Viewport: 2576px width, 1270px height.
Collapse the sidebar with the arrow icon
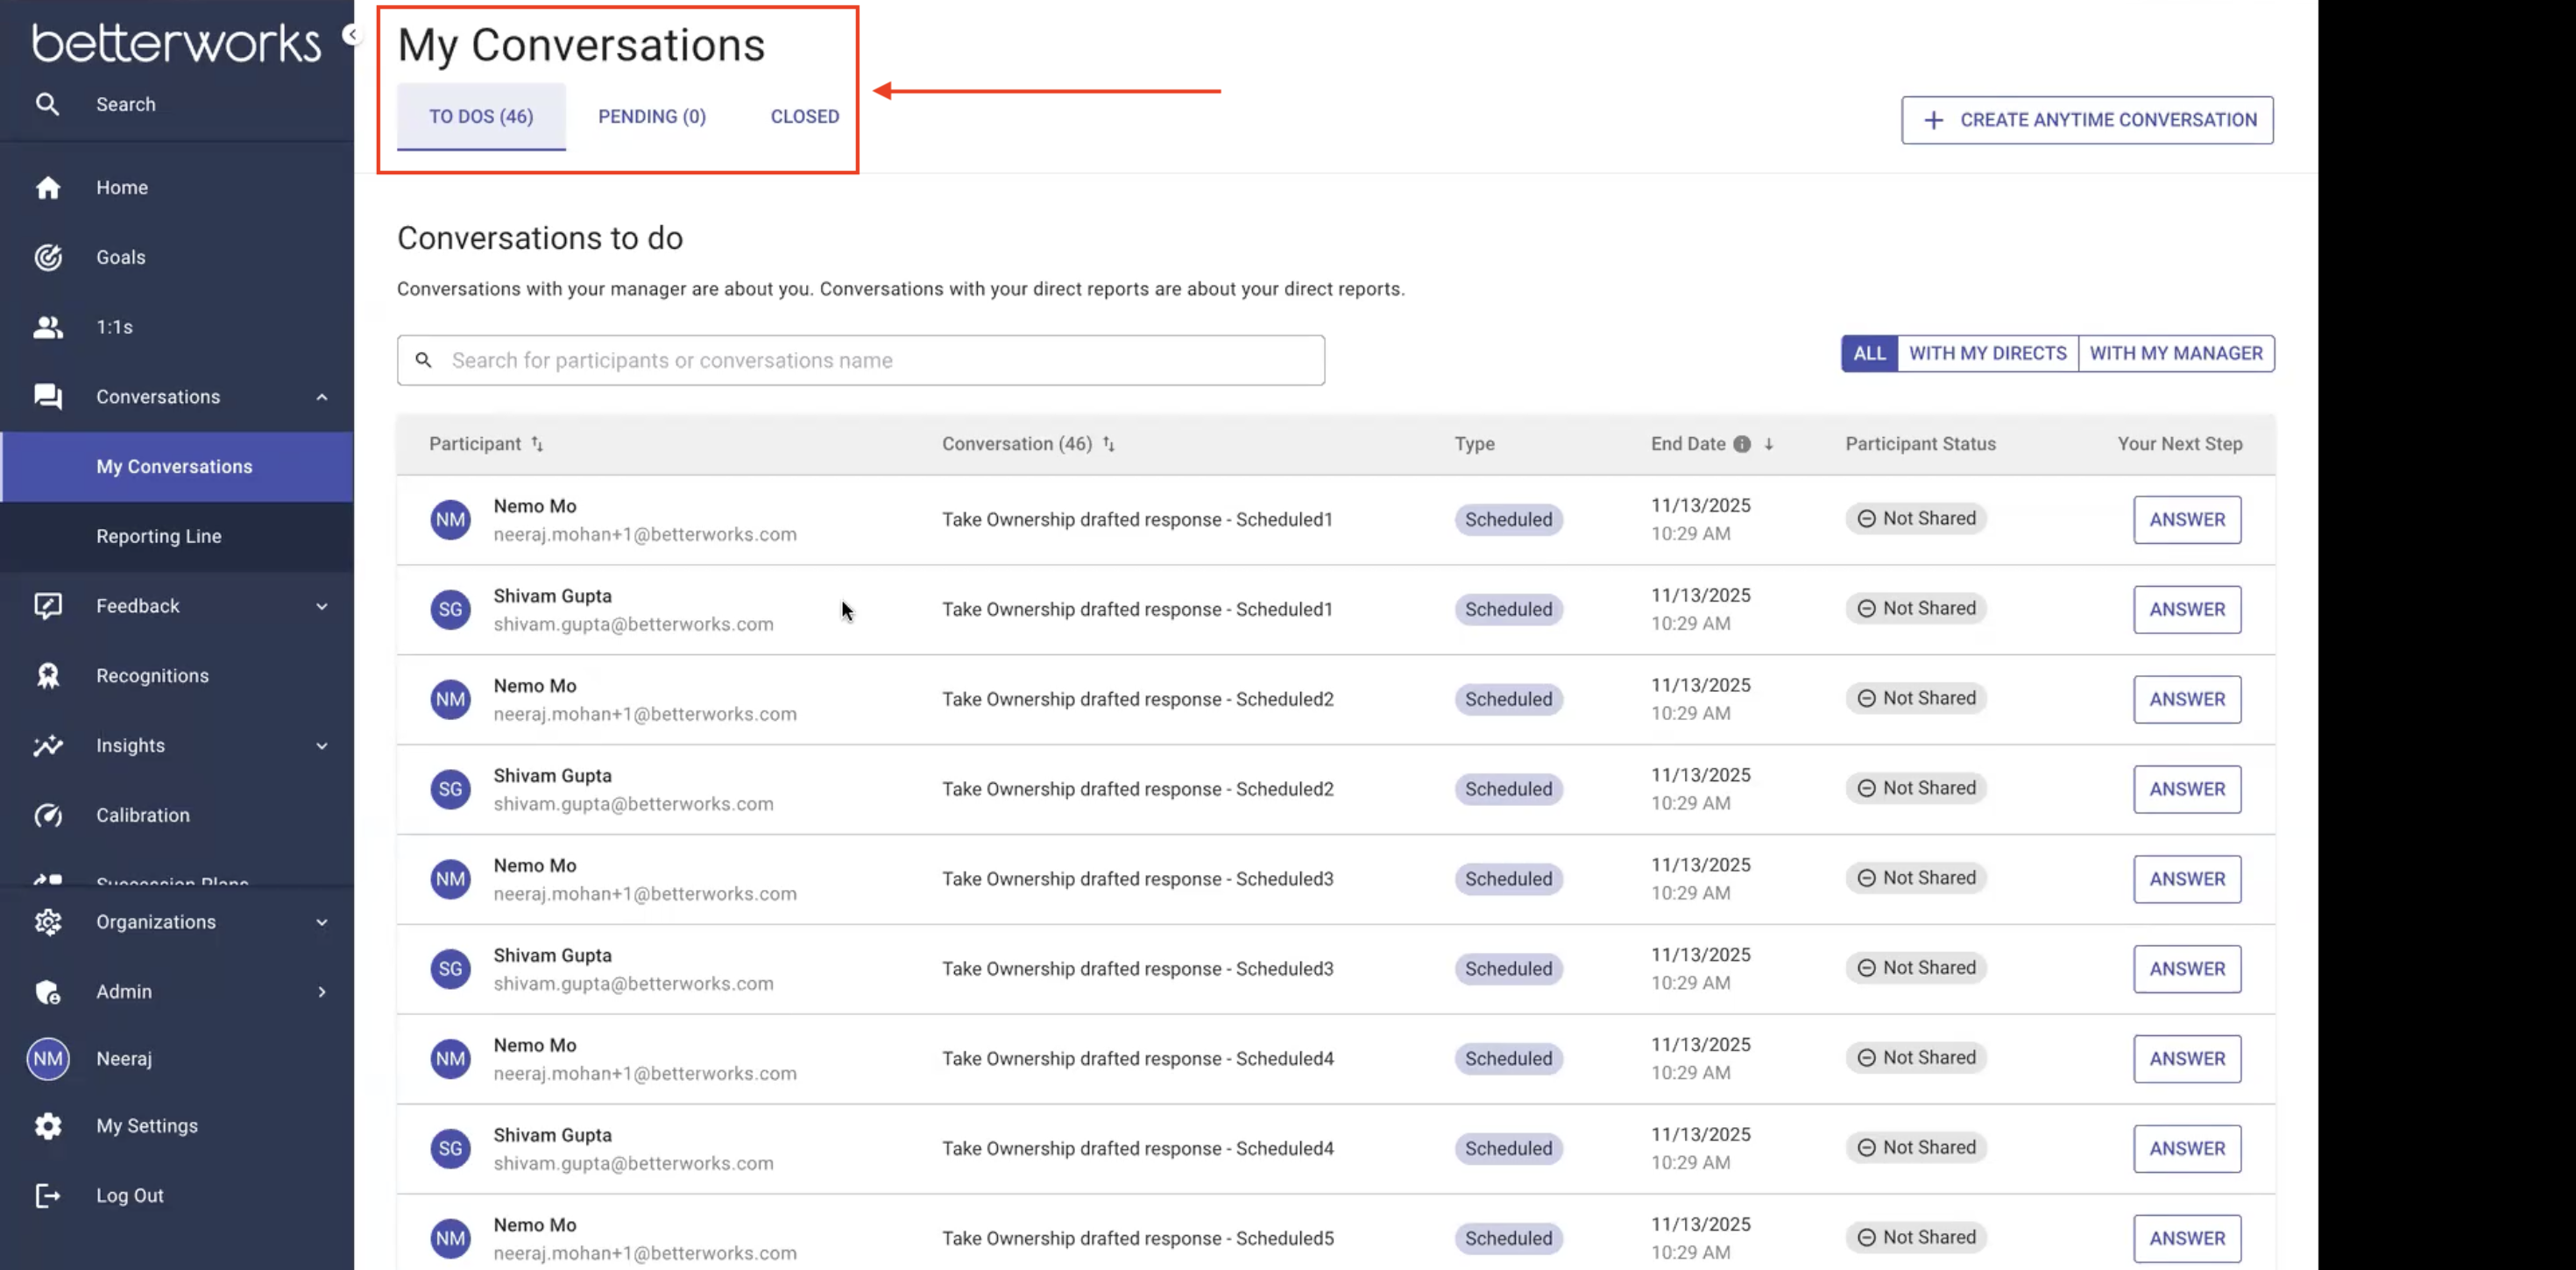click(x=351, y=35)
